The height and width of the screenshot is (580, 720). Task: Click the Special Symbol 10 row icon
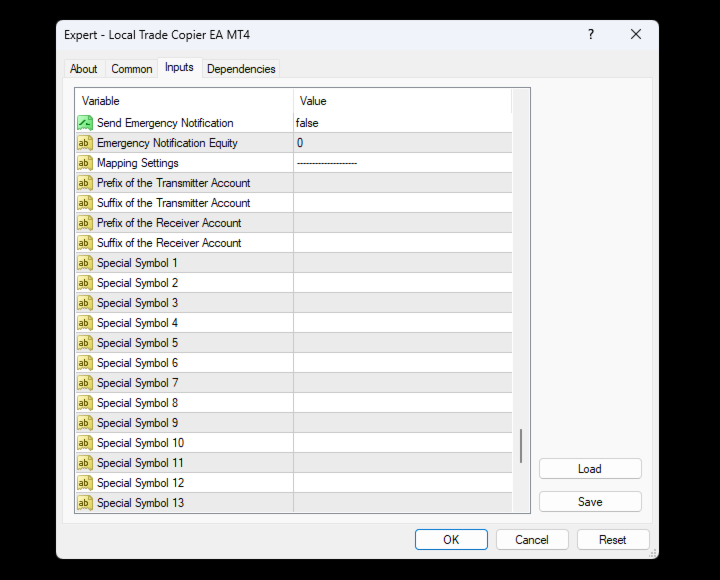pos(85,443)
